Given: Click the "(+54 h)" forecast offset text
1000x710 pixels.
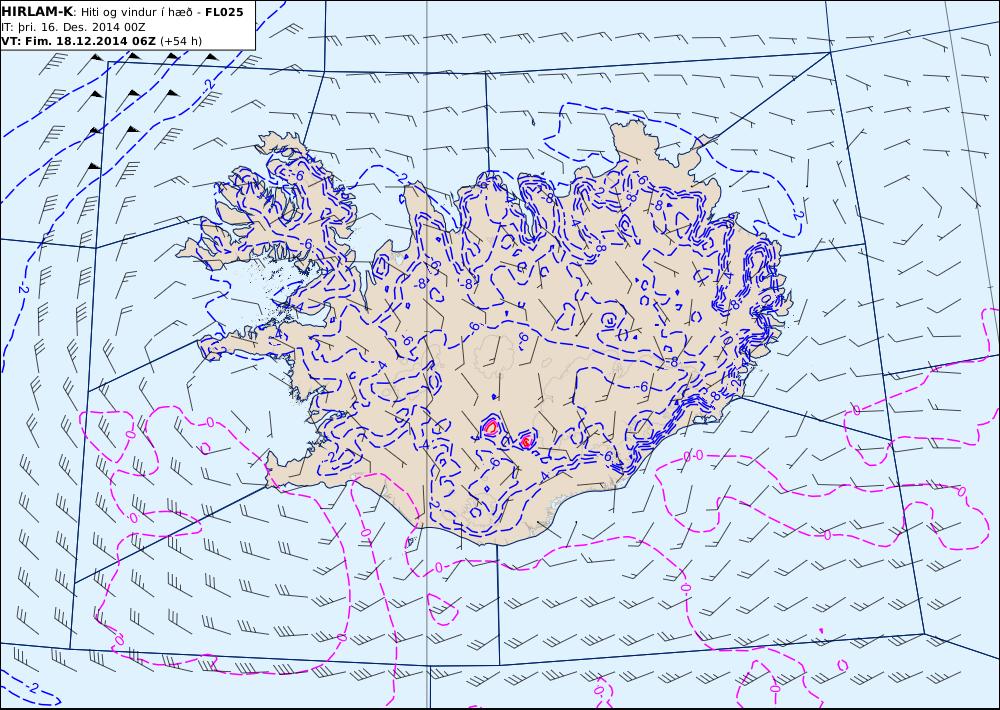Looking at the screenshot, I should [181, 41].
